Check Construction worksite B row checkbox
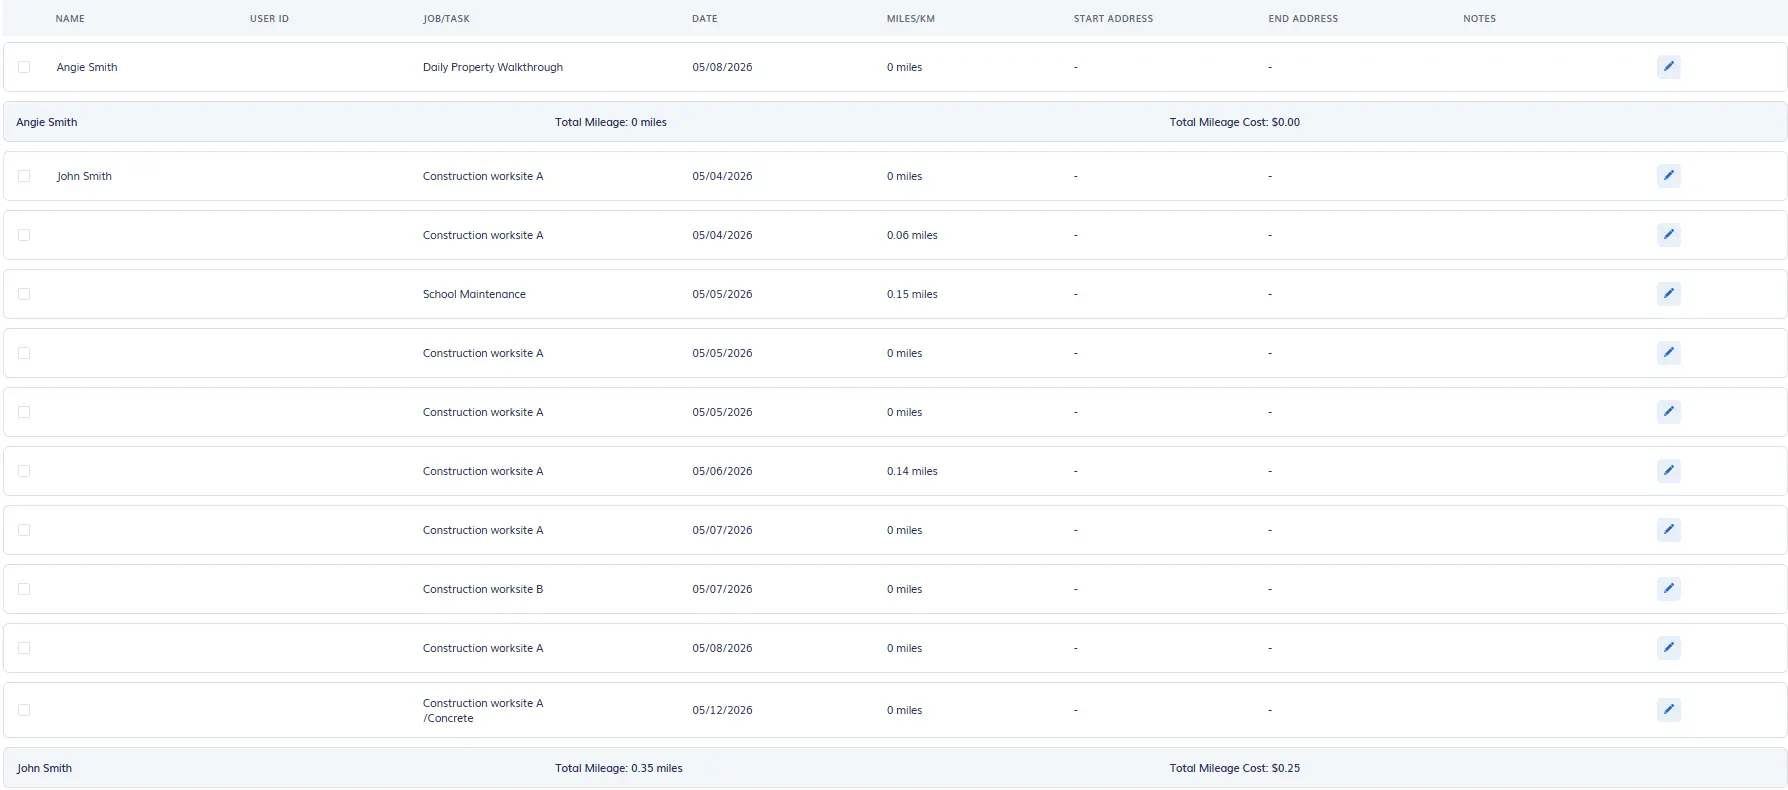This screenshot has width=1788, height=790. (x=24, y=589)
